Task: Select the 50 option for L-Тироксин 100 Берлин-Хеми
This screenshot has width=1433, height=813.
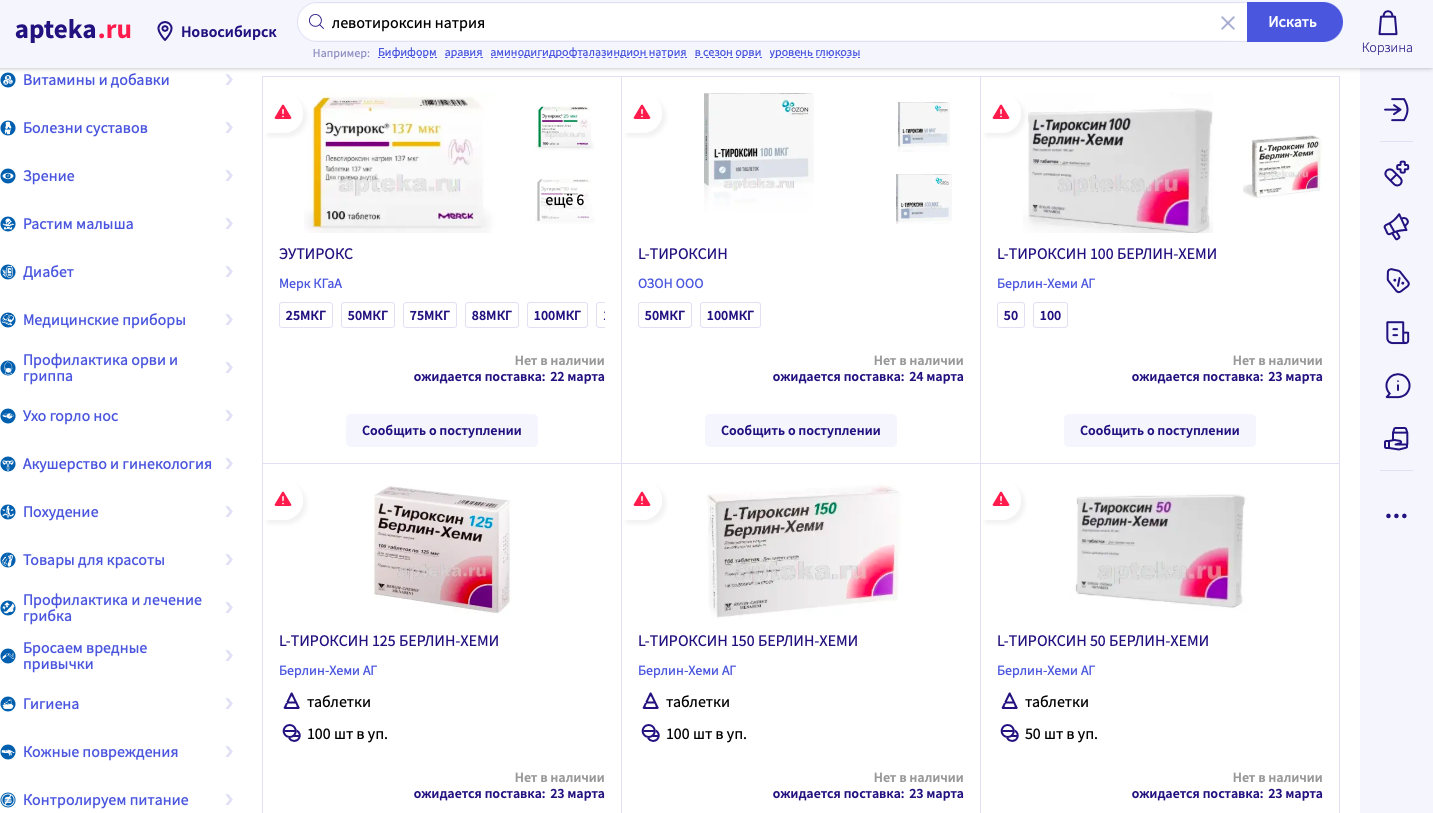Action: tap(1011, 316)
